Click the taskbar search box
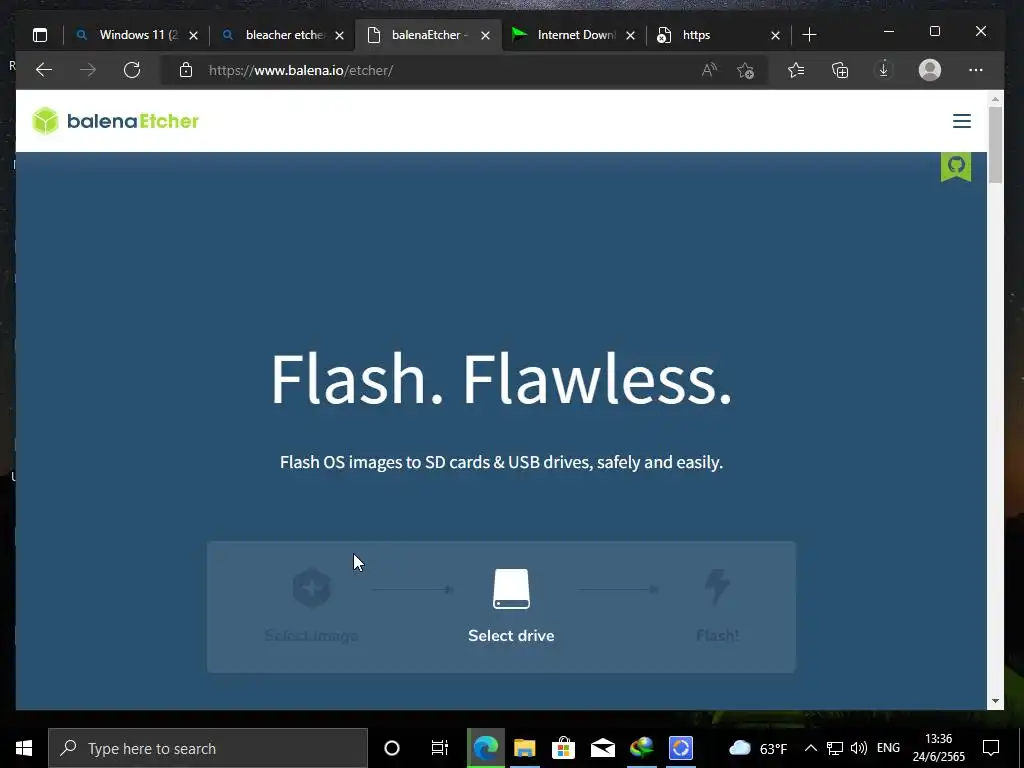The height and width of the screenshot is (768, 1024). pyautogui.click(x=208, y=748)
